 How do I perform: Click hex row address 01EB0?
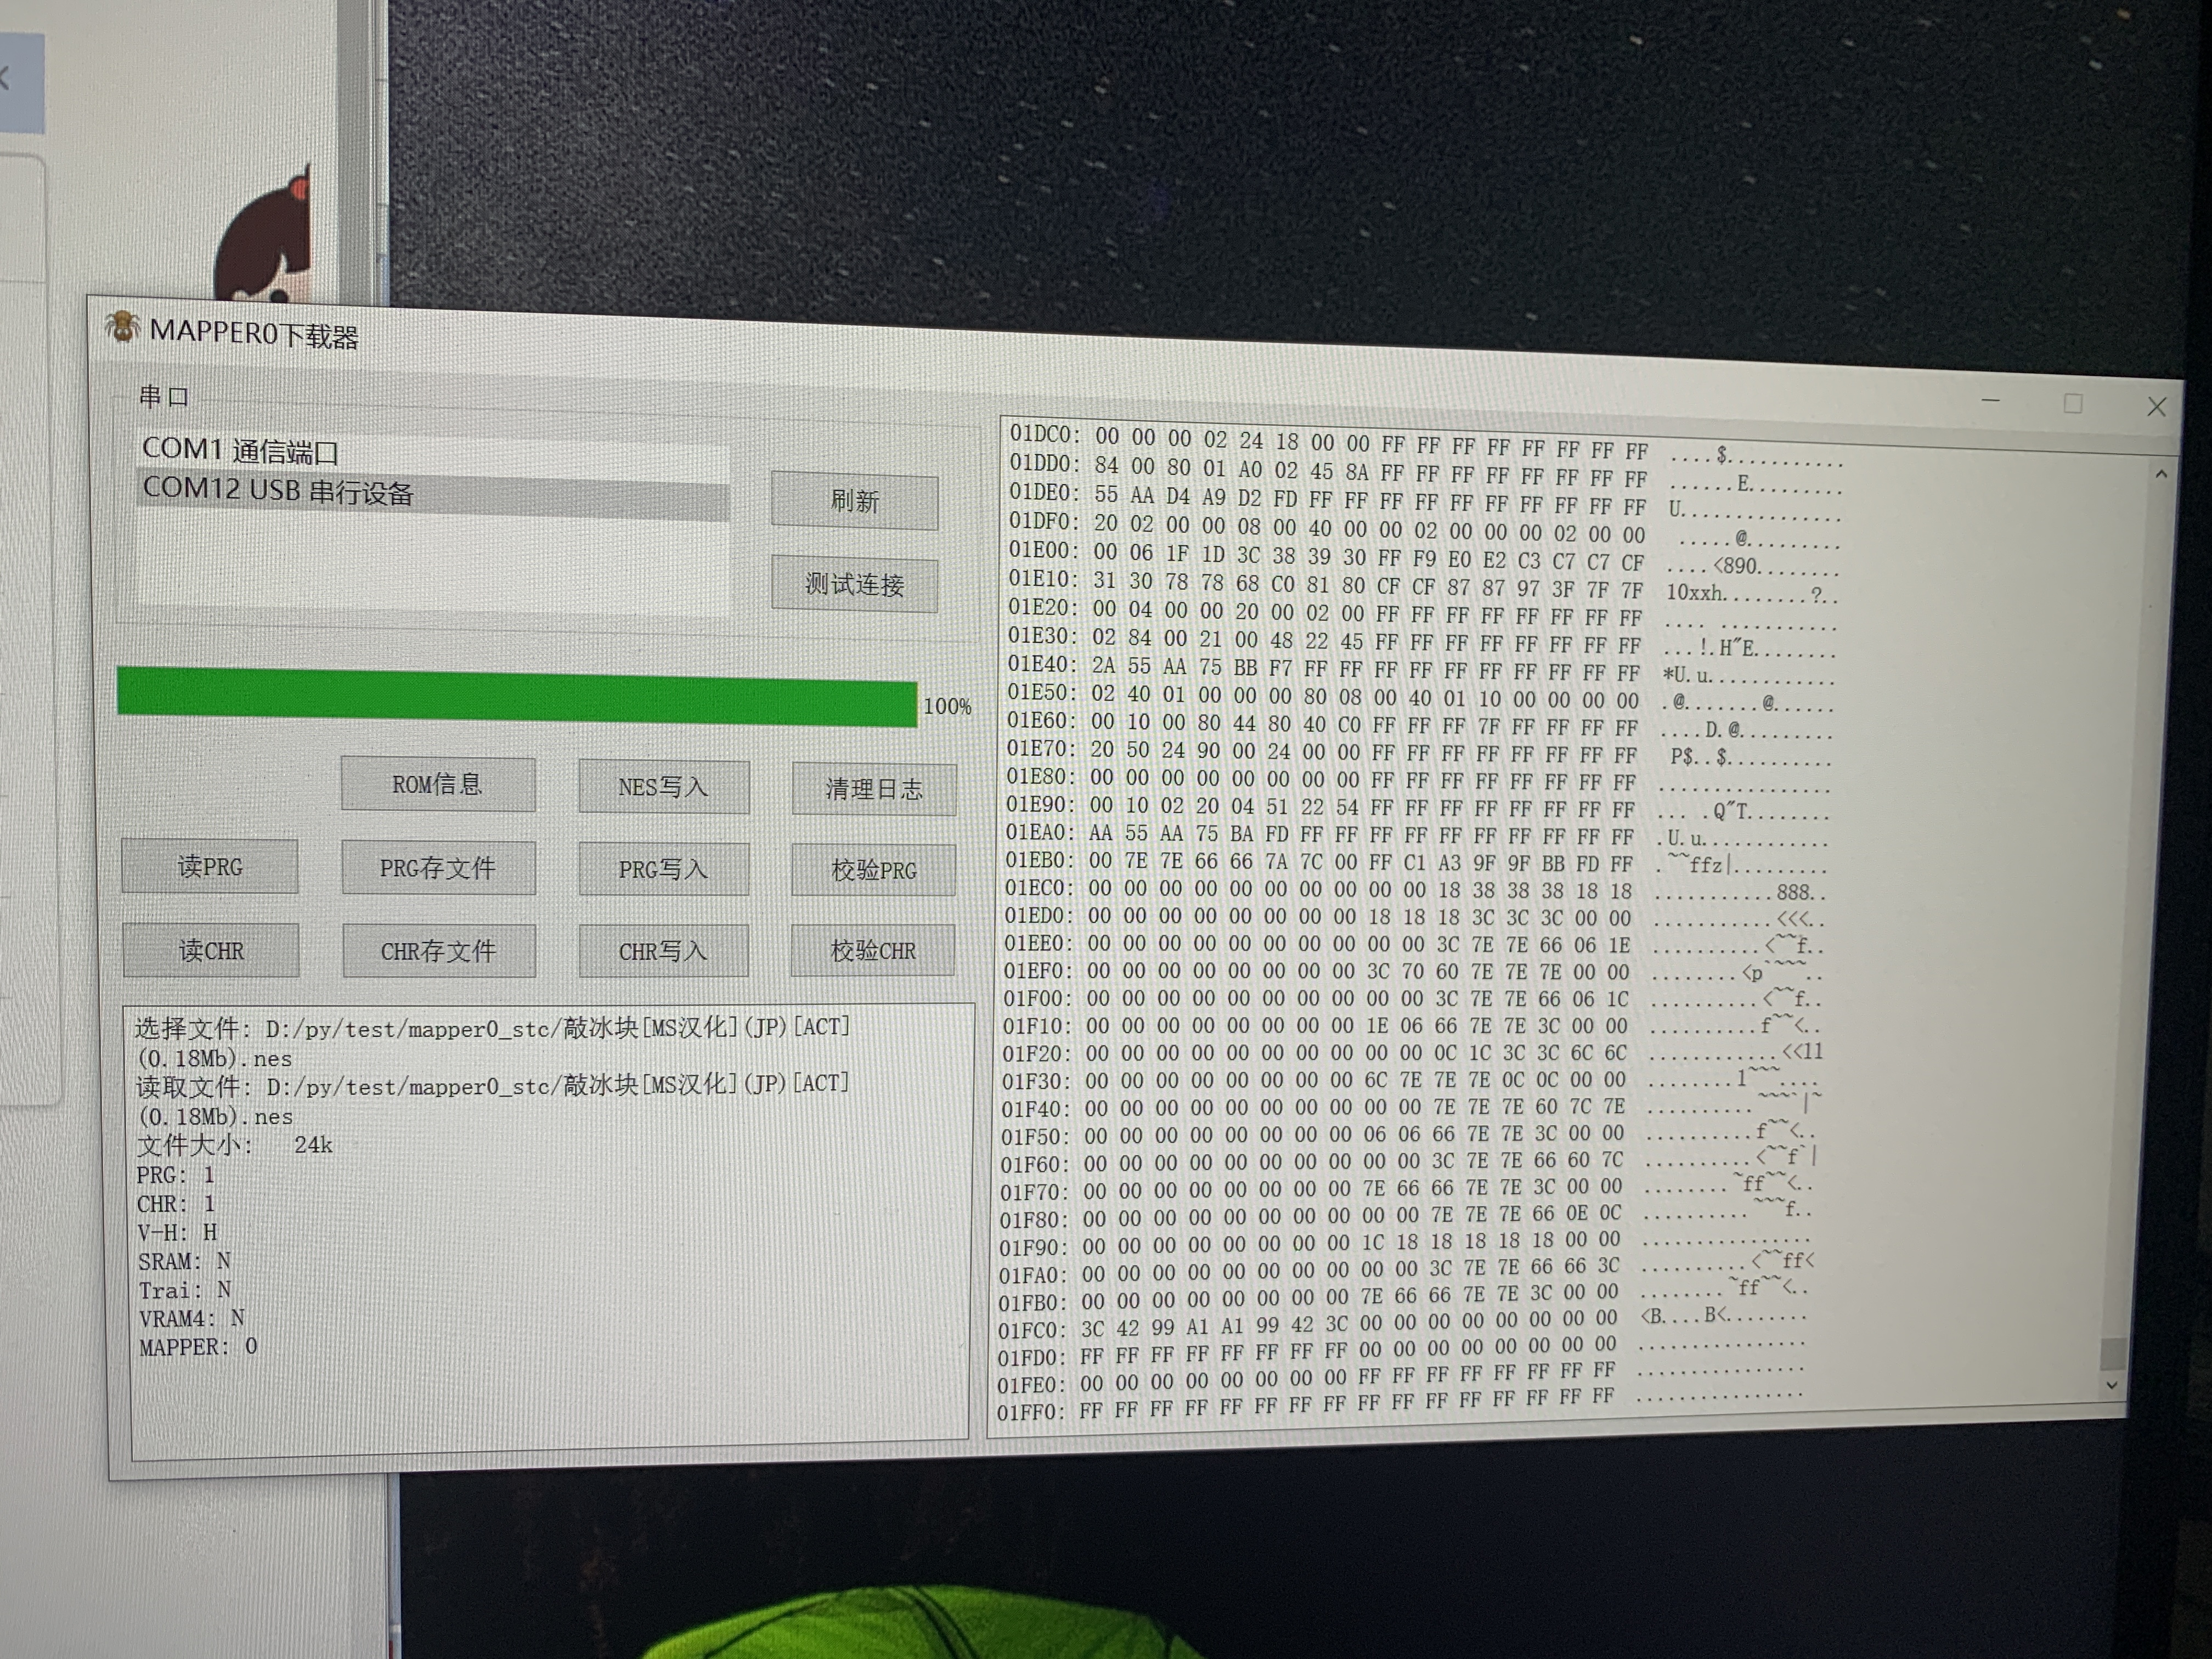click(x=1042, y=860)
